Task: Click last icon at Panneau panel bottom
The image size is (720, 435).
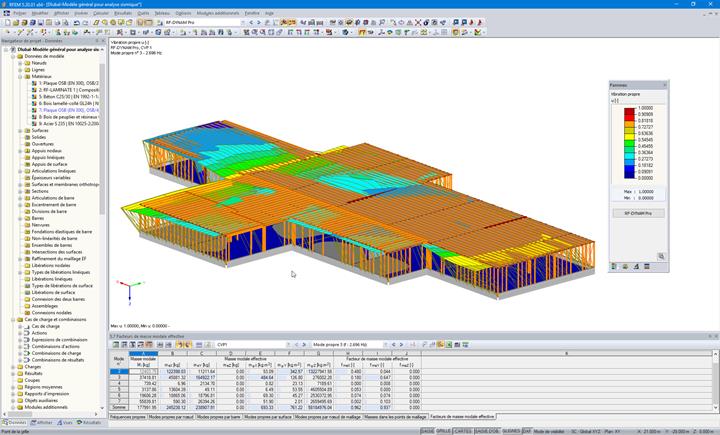Action: (647, 266)
